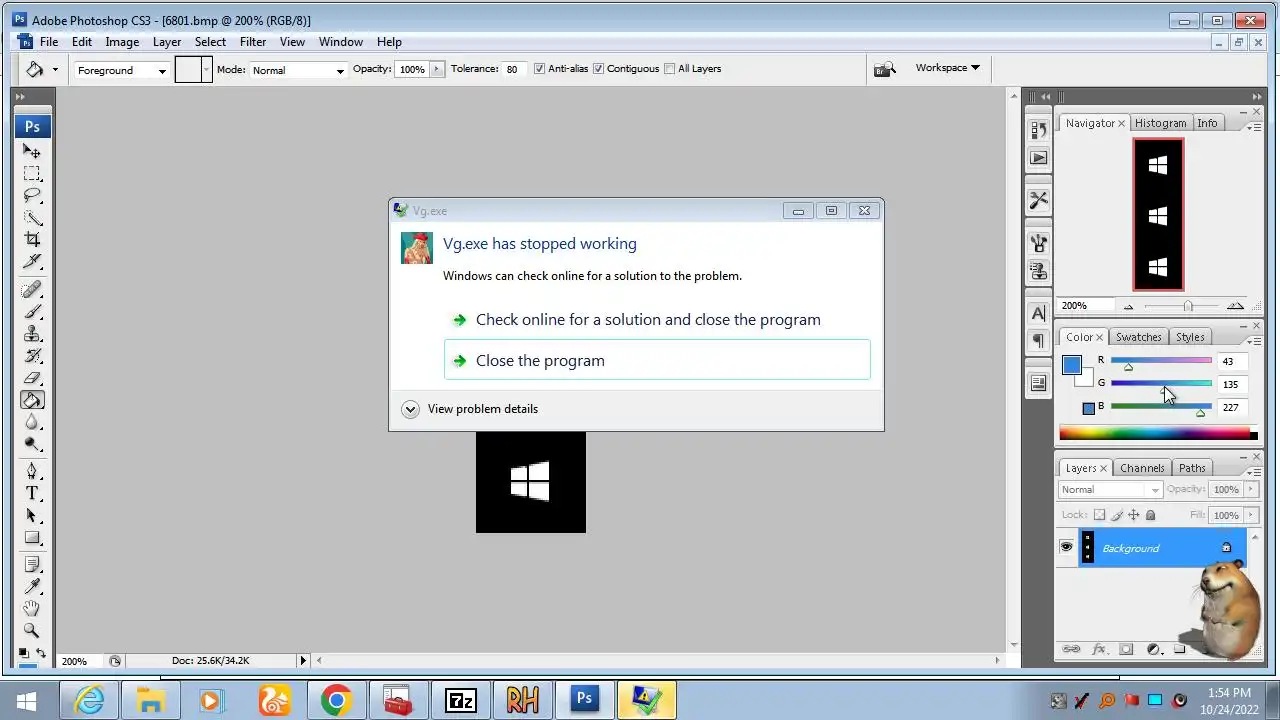Open the Character panel icon

coord(1038,313)
